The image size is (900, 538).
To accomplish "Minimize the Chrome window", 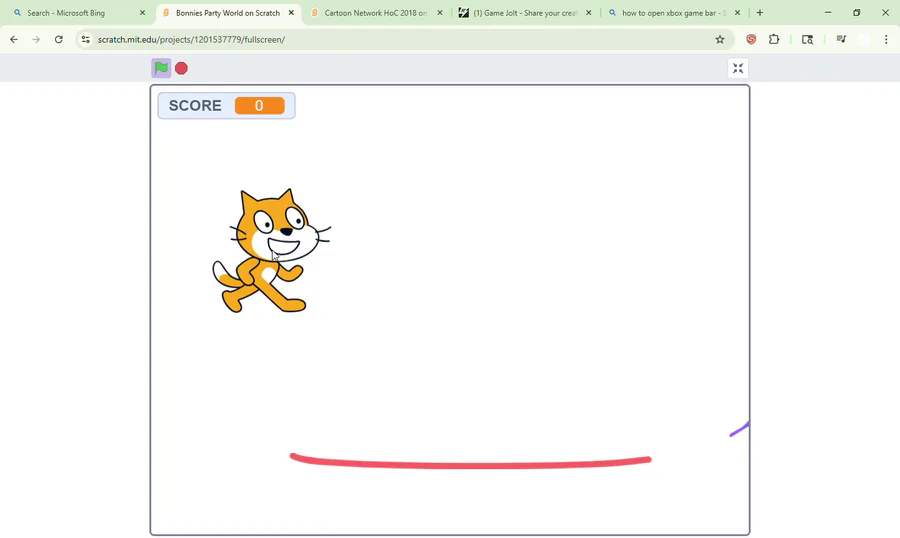I will click(x=828, y=13).
